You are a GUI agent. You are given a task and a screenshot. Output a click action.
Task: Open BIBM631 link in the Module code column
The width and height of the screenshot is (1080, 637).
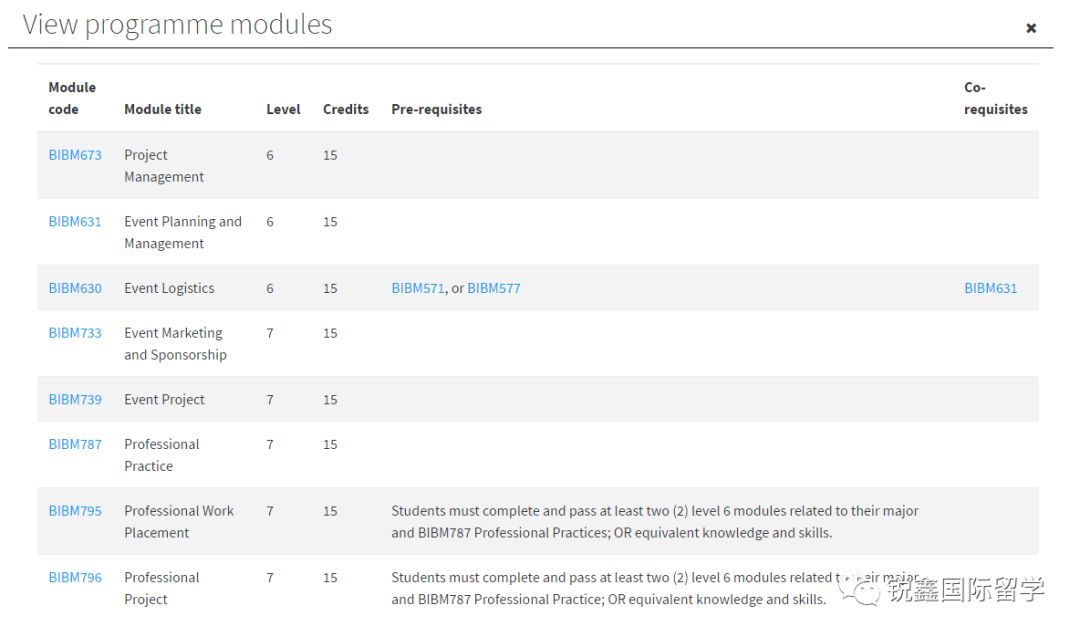(75, 222)
